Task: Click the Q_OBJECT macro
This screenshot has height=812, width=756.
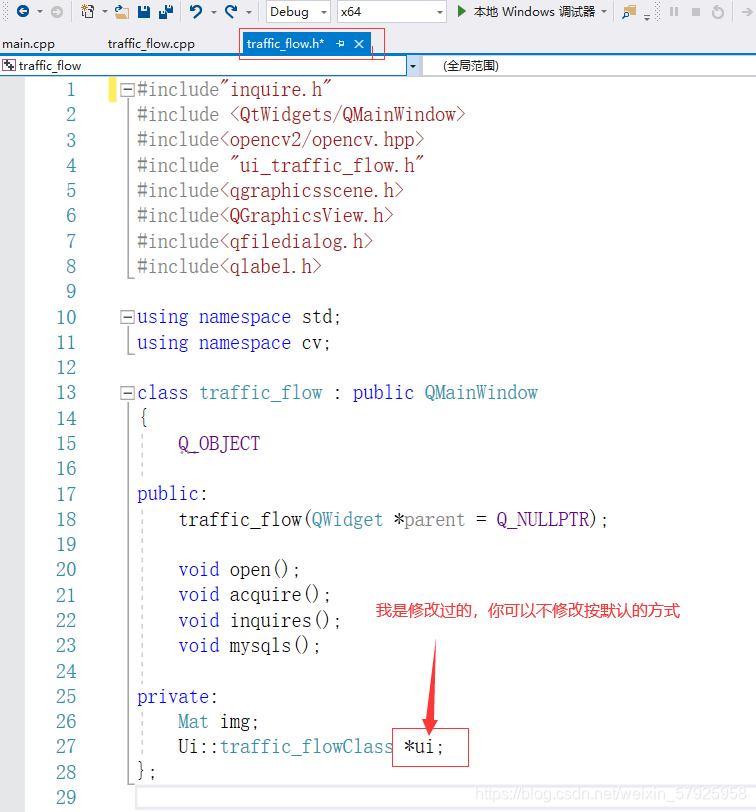Action: pos(219,444)
